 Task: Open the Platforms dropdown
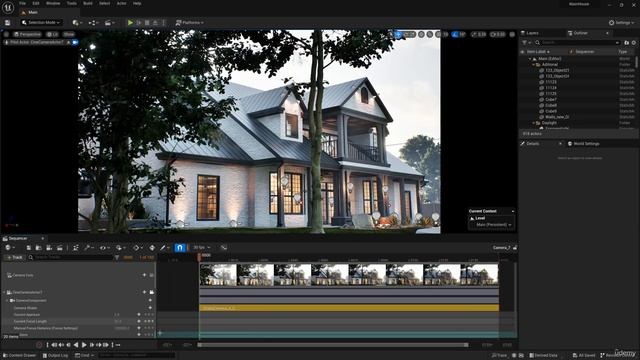coord(189,22)
